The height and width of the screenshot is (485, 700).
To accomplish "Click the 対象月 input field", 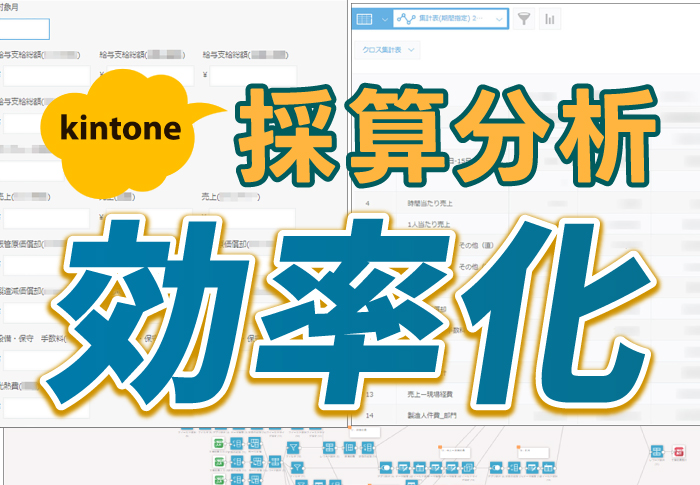I will coord(24,29).
